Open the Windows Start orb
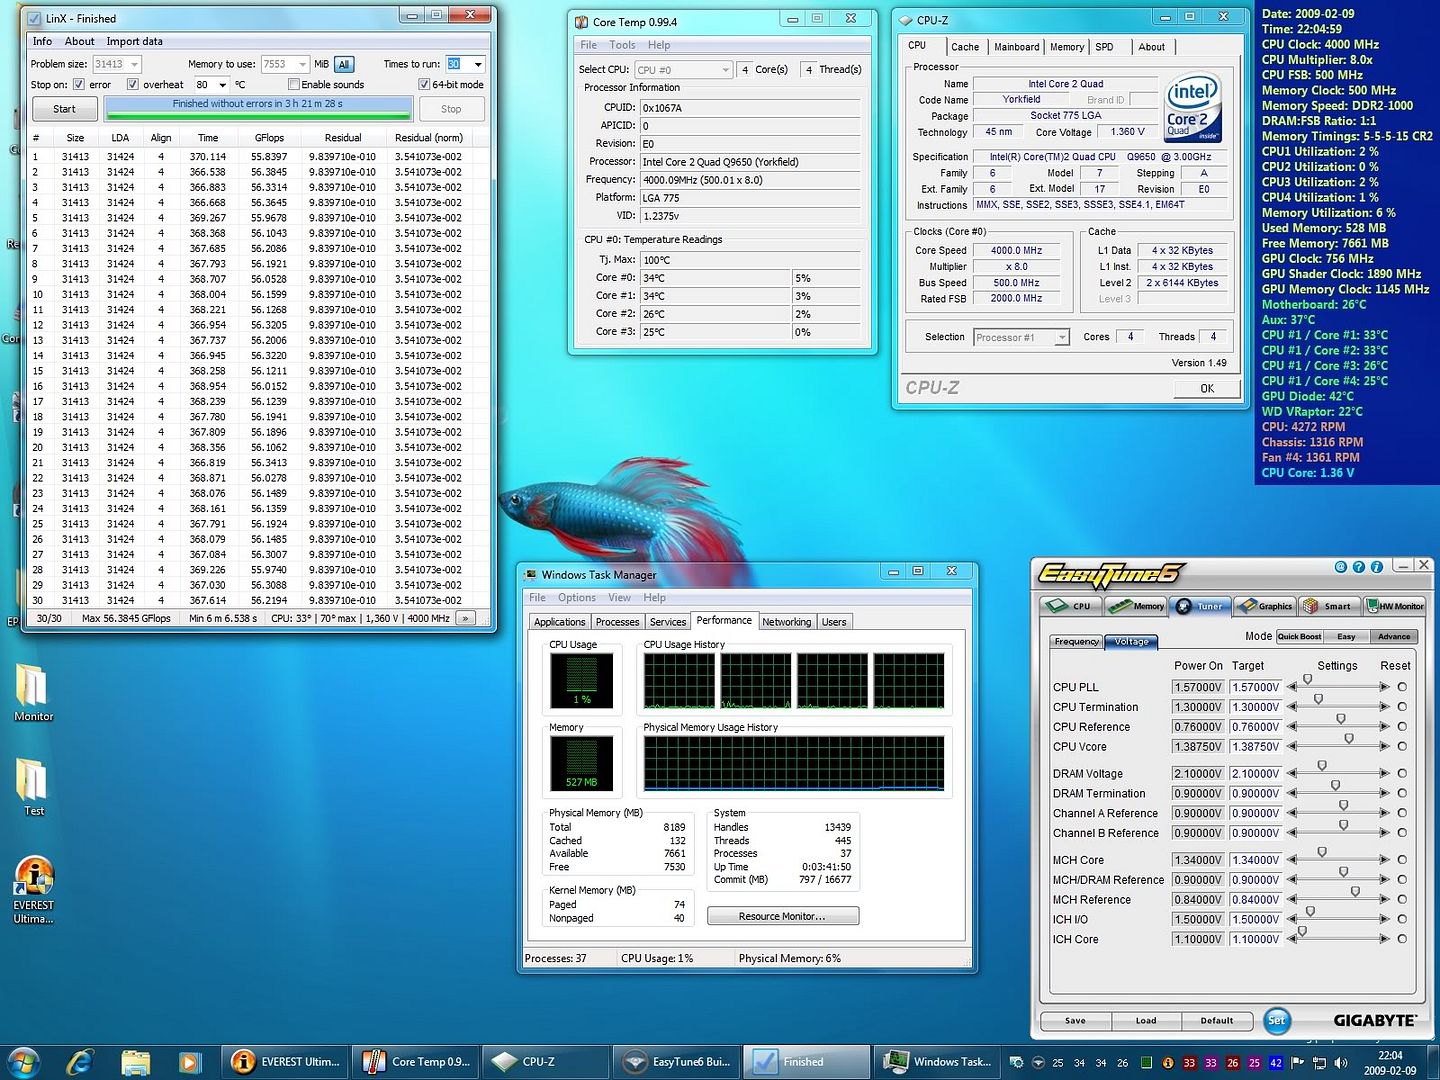 (23, 1061)
